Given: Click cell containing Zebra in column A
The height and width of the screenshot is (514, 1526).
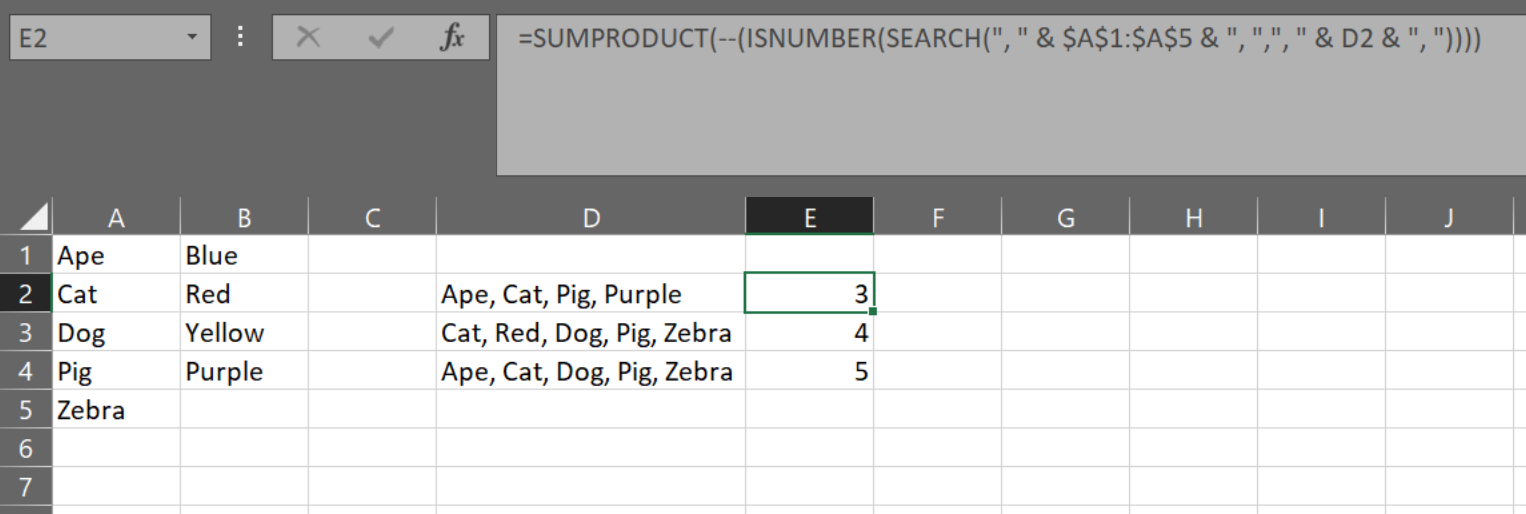Looking at the screenshot, I should point(116,410).
